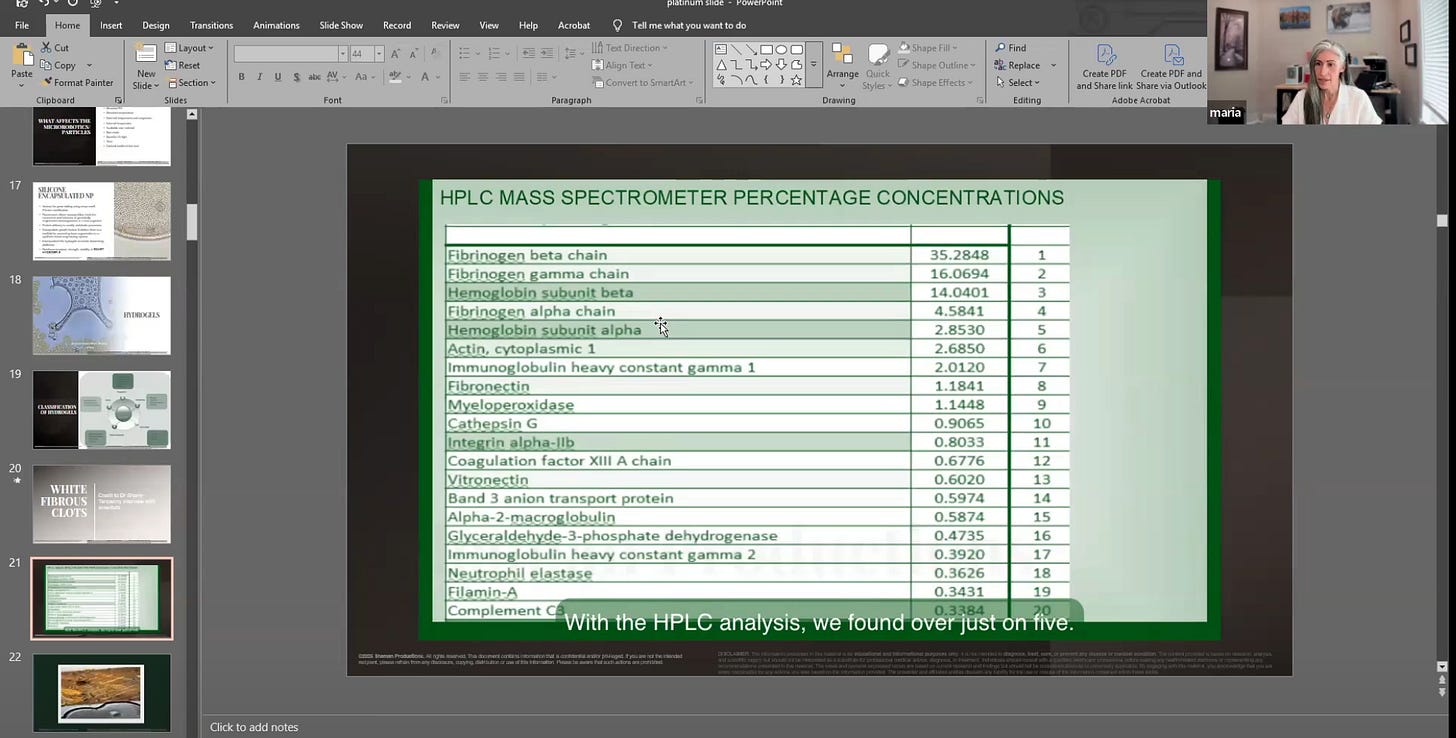Select the straight Line shape
Viewport: 1456px width, 738px height.
point(736,49)
